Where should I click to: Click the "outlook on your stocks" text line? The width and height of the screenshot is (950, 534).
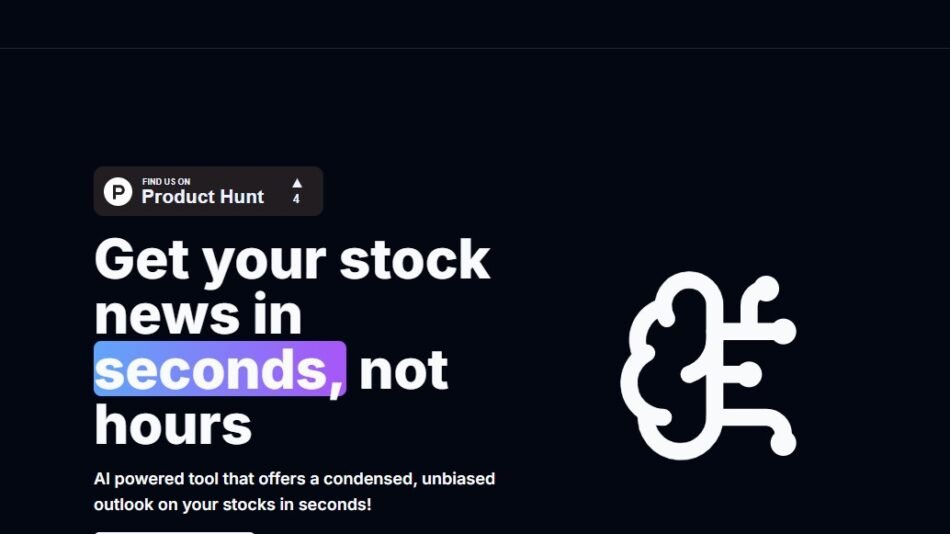click(x=232, y=505)
